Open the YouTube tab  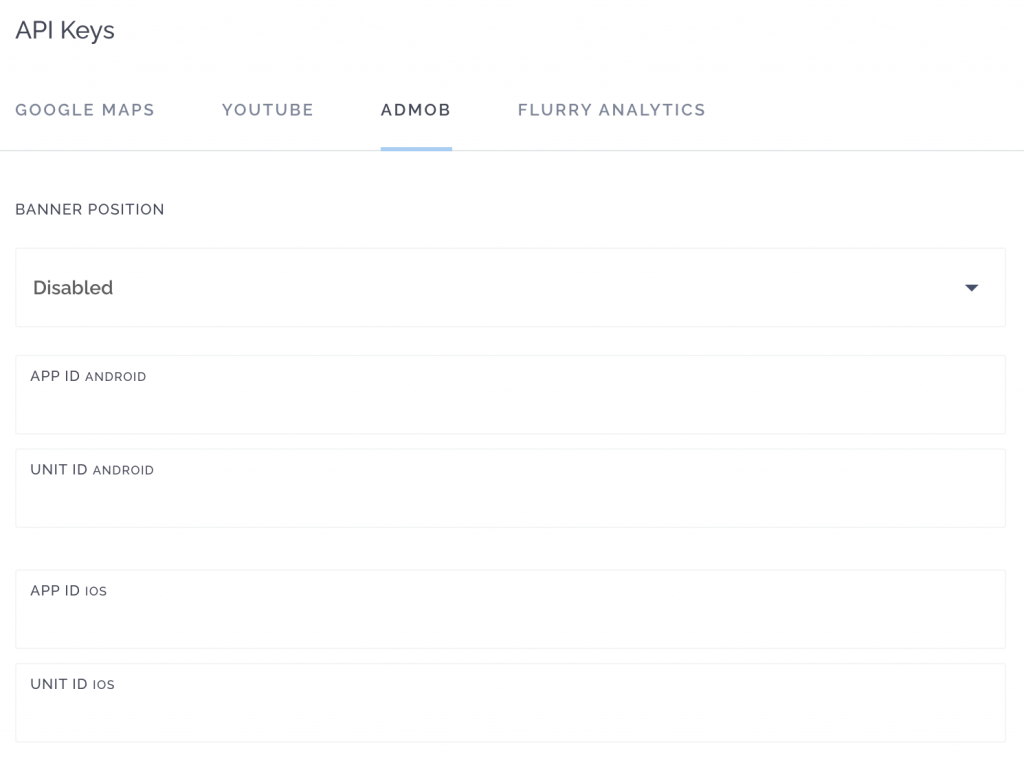coord(268,110)
